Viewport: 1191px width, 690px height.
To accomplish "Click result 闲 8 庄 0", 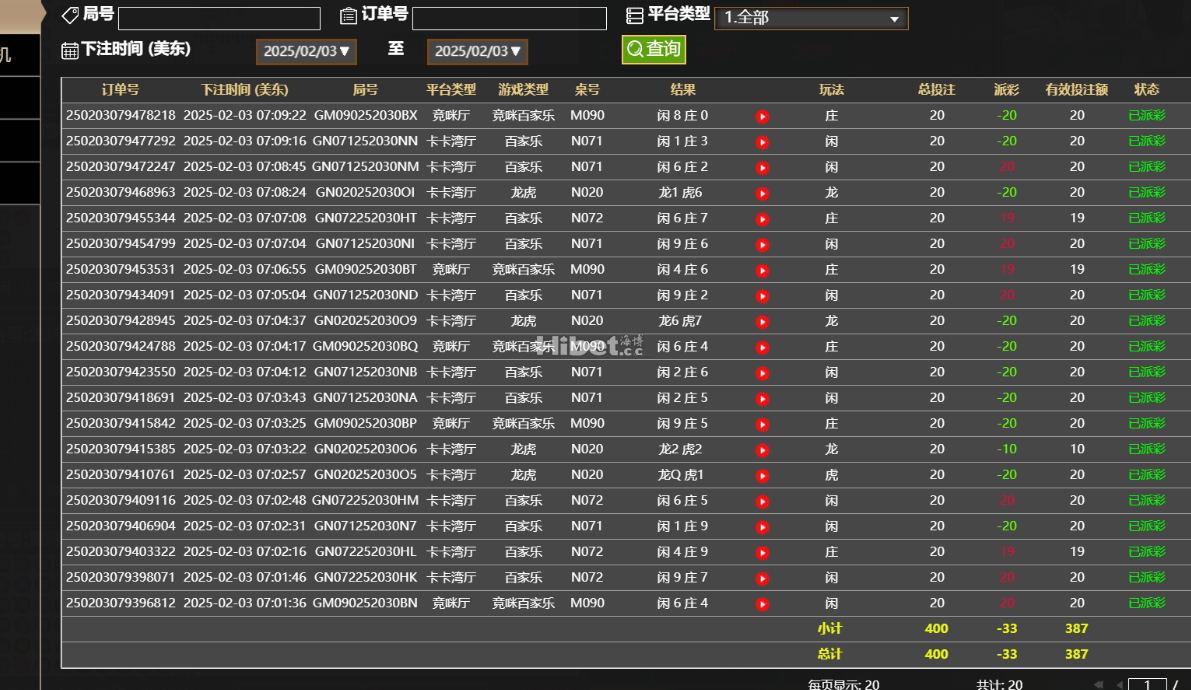I will [x=682, y=116].
